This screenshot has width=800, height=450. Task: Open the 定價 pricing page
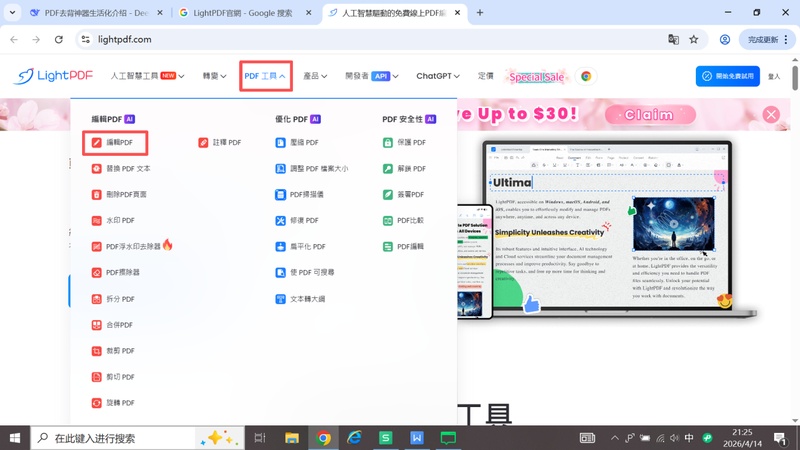click(x=485, y=76)
